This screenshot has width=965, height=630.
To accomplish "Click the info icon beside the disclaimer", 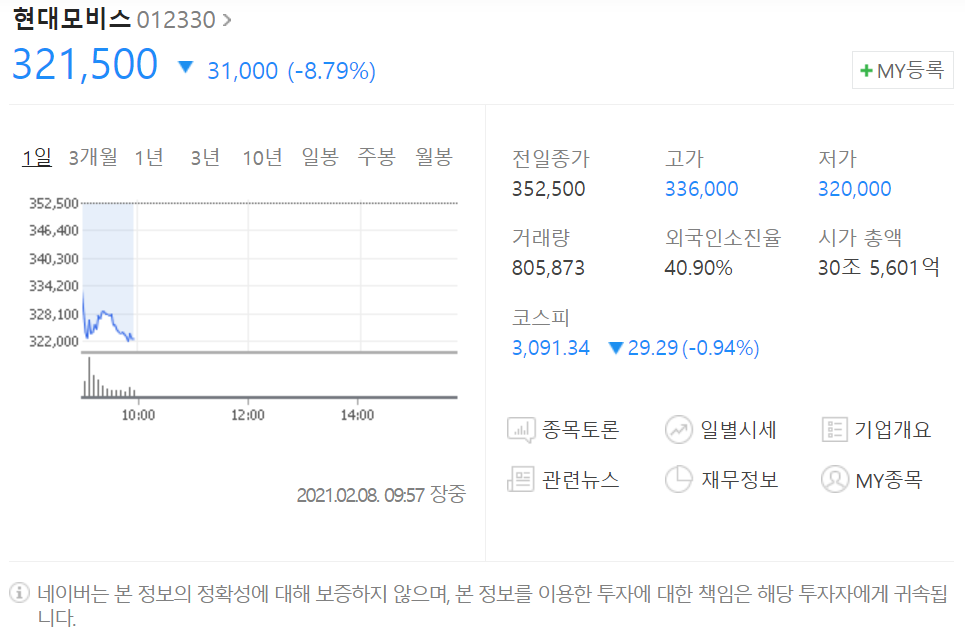I will [20, 593].
